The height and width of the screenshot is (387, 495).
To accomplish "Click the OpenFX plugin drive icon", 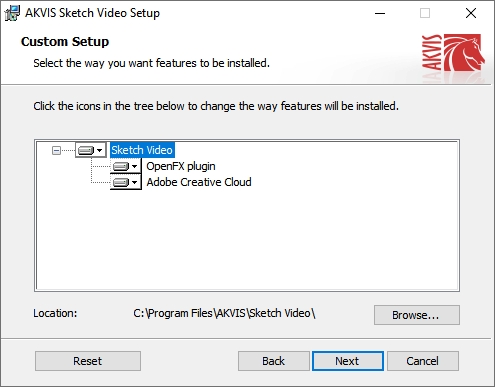I will coord(121,166).
